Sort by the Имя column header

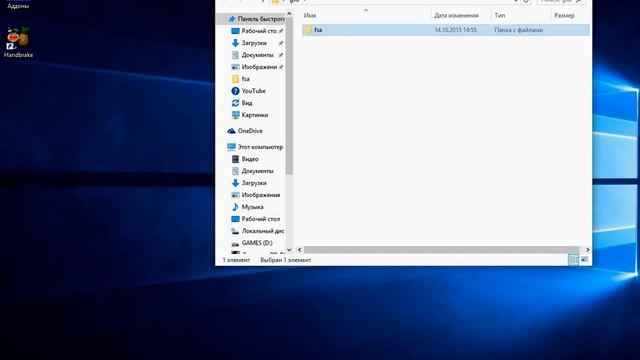click(x=310, y=16)
